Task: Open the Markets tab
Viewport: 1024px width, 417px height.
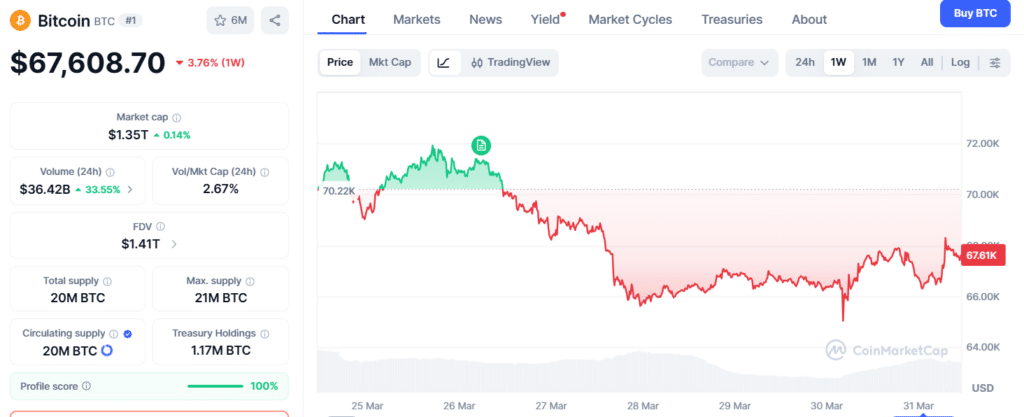Action: click(416, 19)
